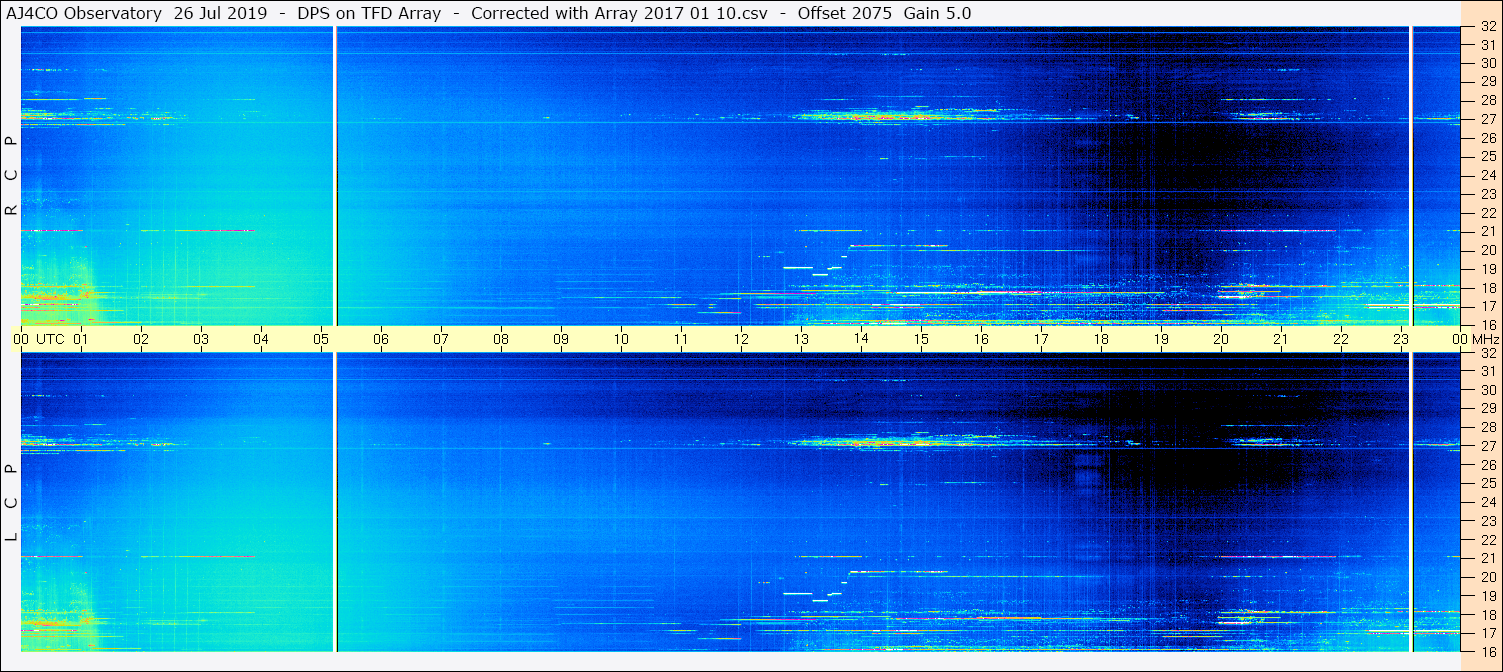
Task: Click the 32 MHz tick in LCP panel
Action: (1488, 353)
